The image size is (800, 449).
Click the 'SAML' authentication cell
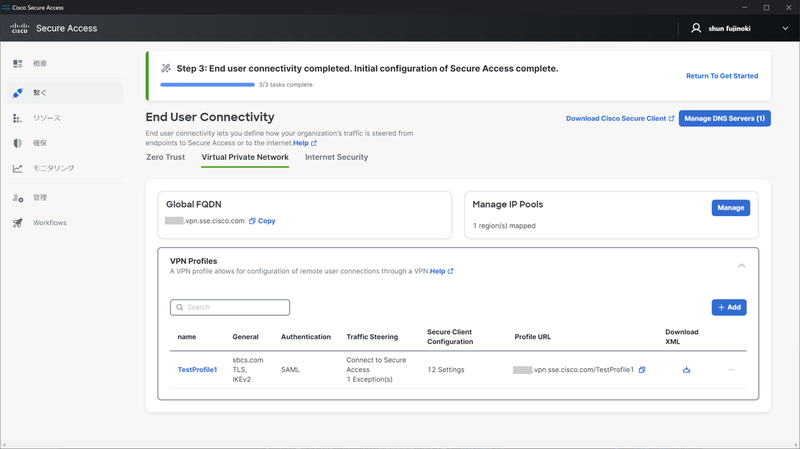[290, 369]
